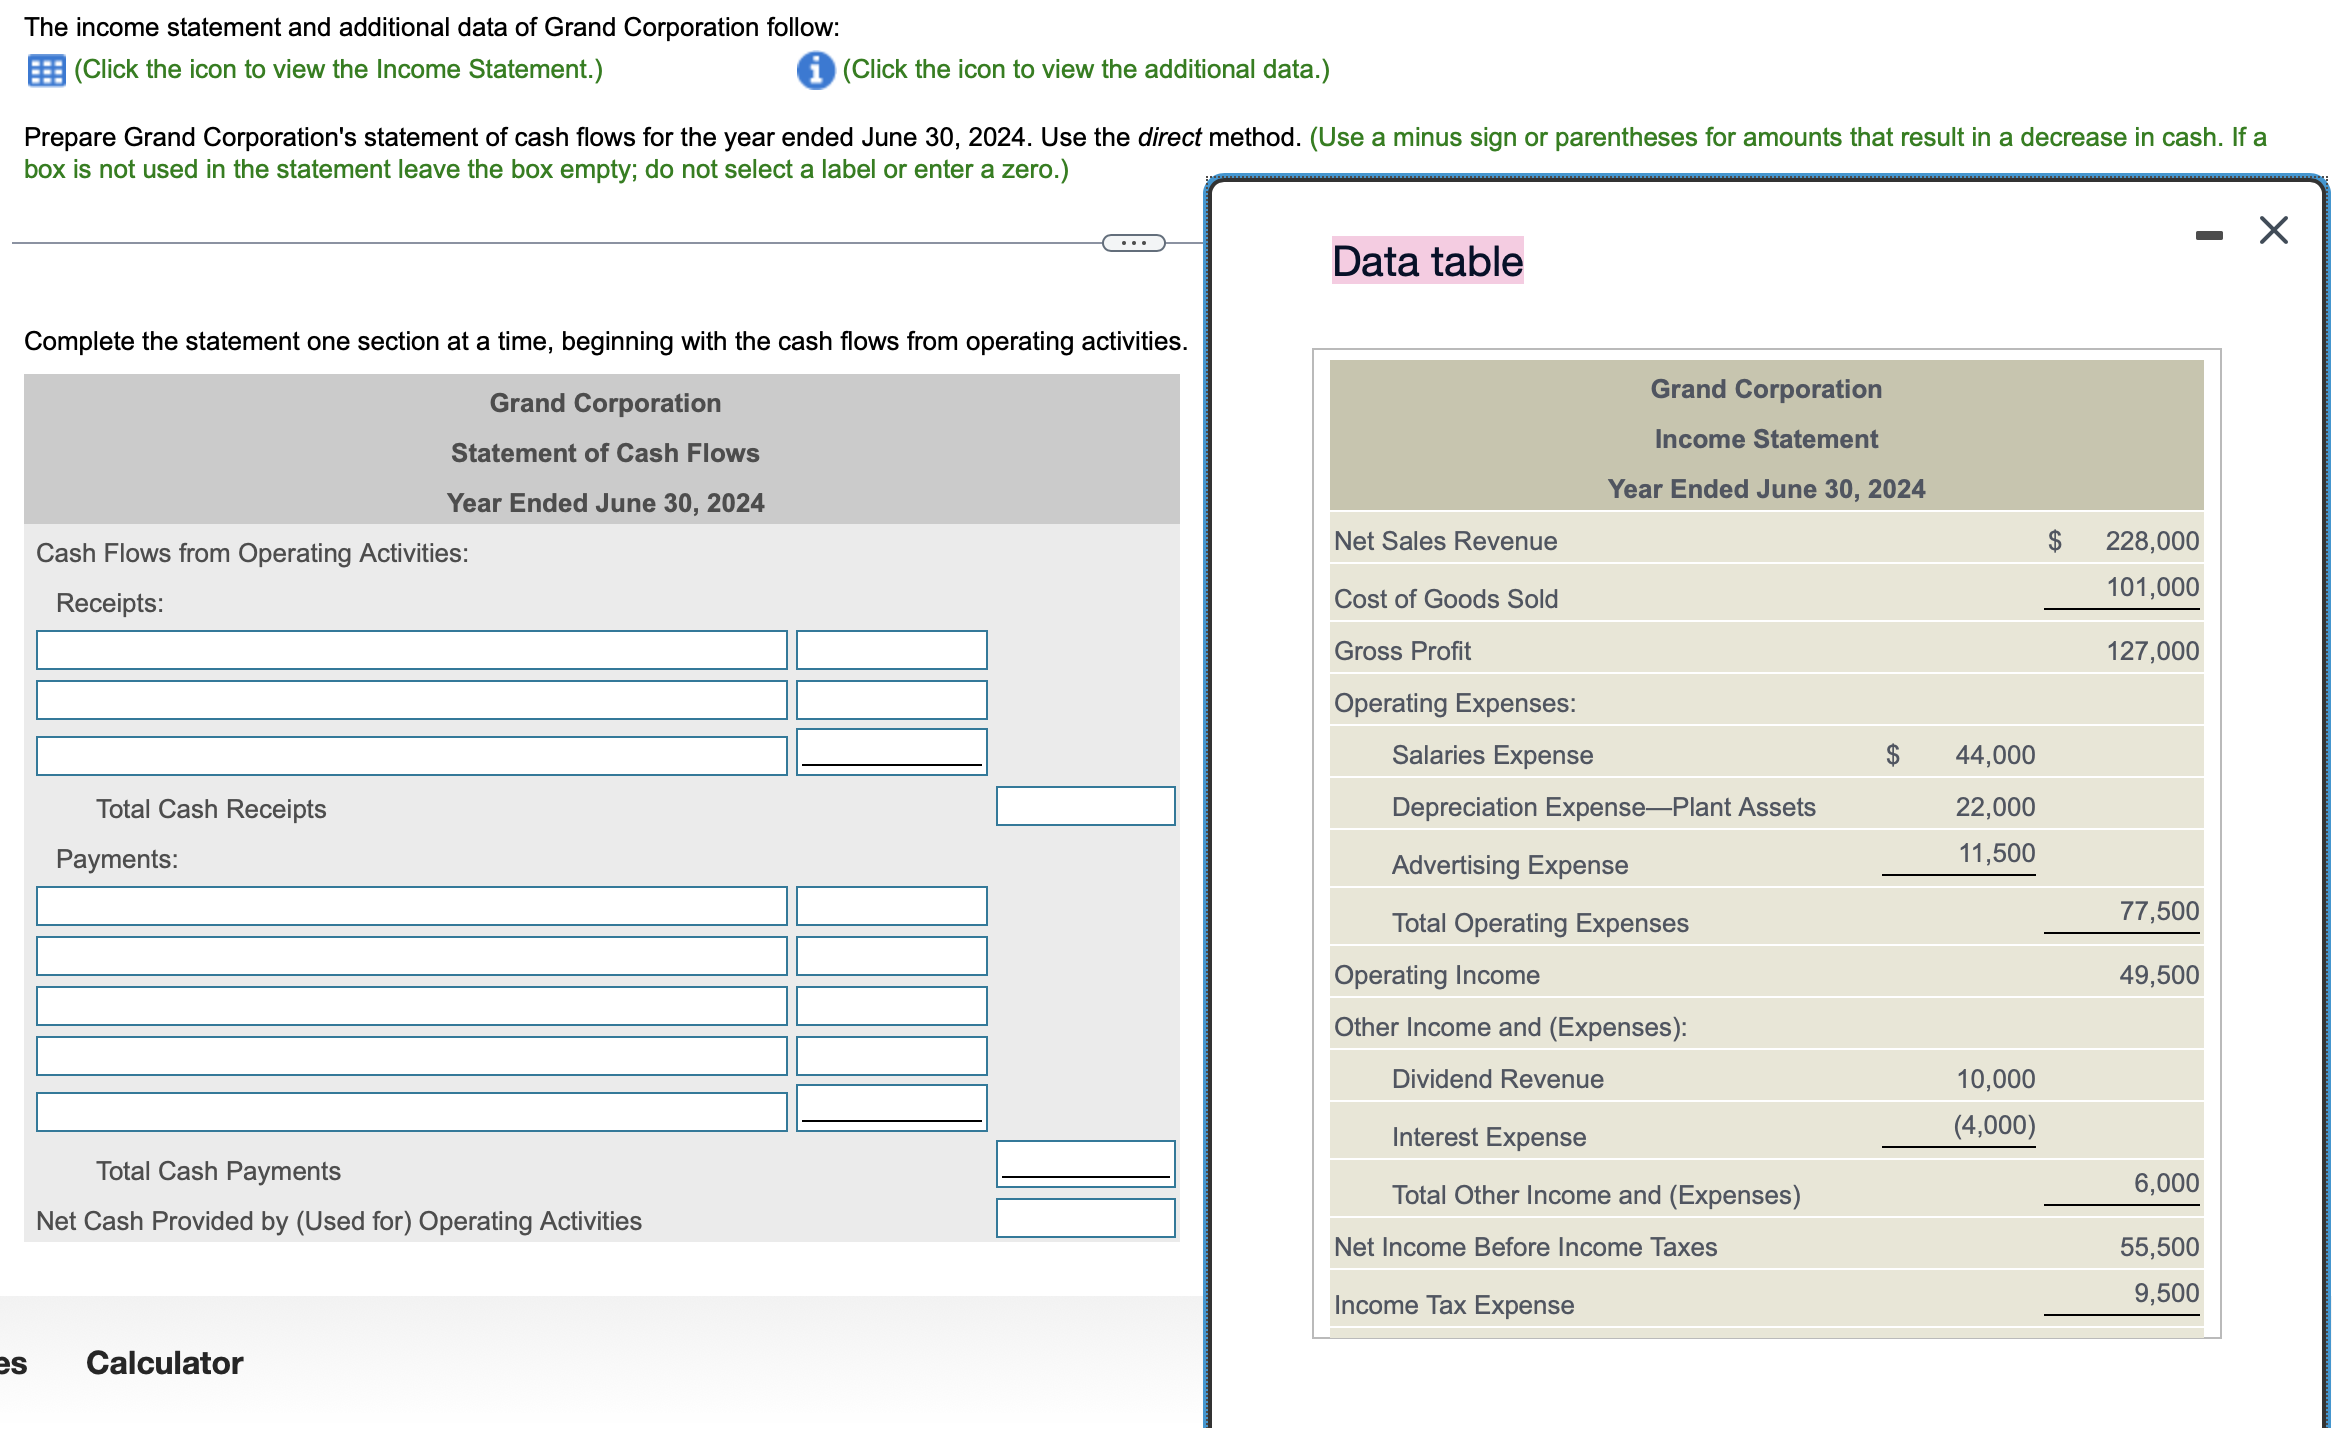2332x1438 pixels.
Task: Click the first Receipts amount field
Action: click(x=891, y=650)
